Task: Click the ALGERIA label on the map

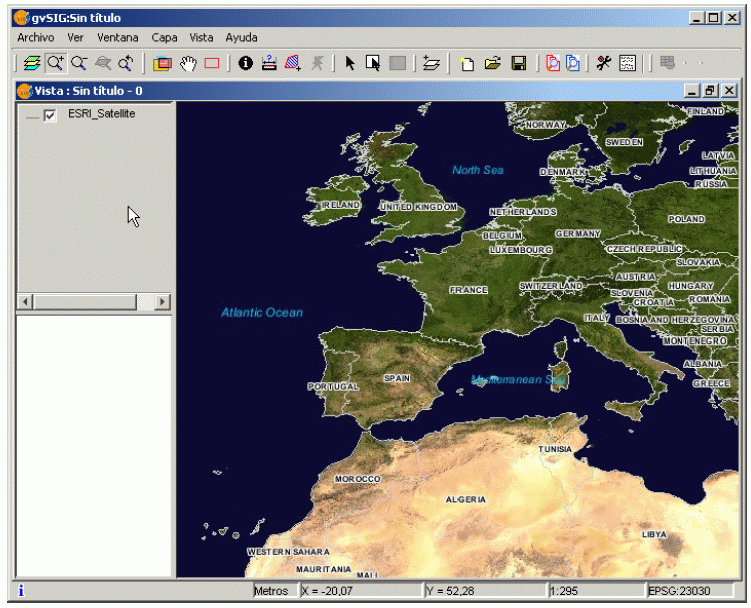Action: pos(466,499)
